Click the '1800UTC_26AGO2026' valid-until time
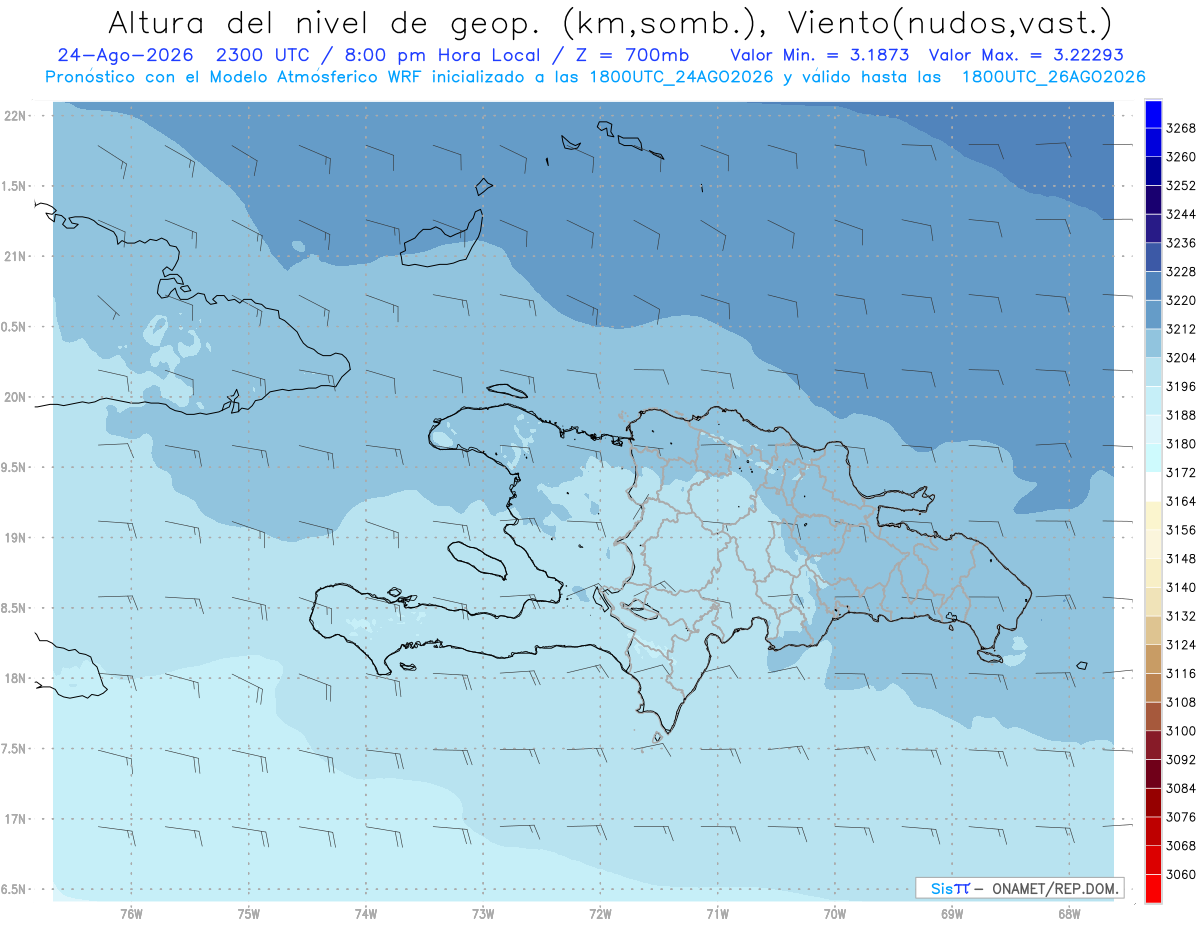 (x=1053, y=77)
